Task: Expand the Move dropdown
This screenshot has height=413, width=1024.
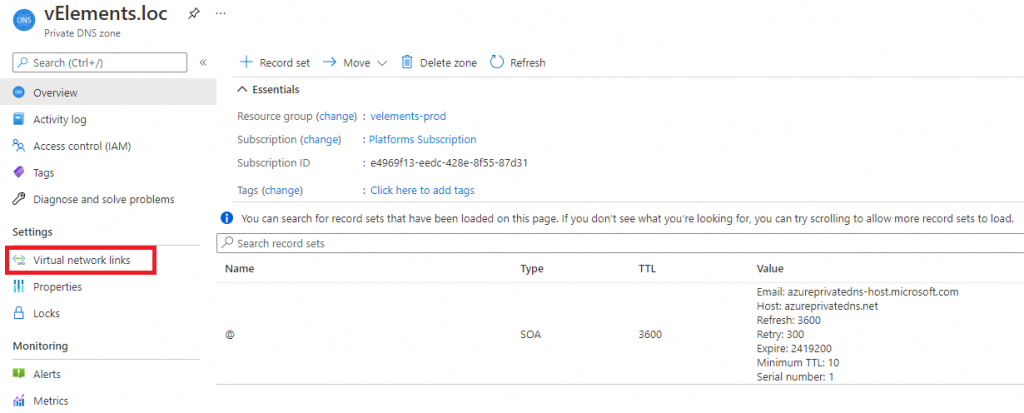Action: tap(355, 62)
